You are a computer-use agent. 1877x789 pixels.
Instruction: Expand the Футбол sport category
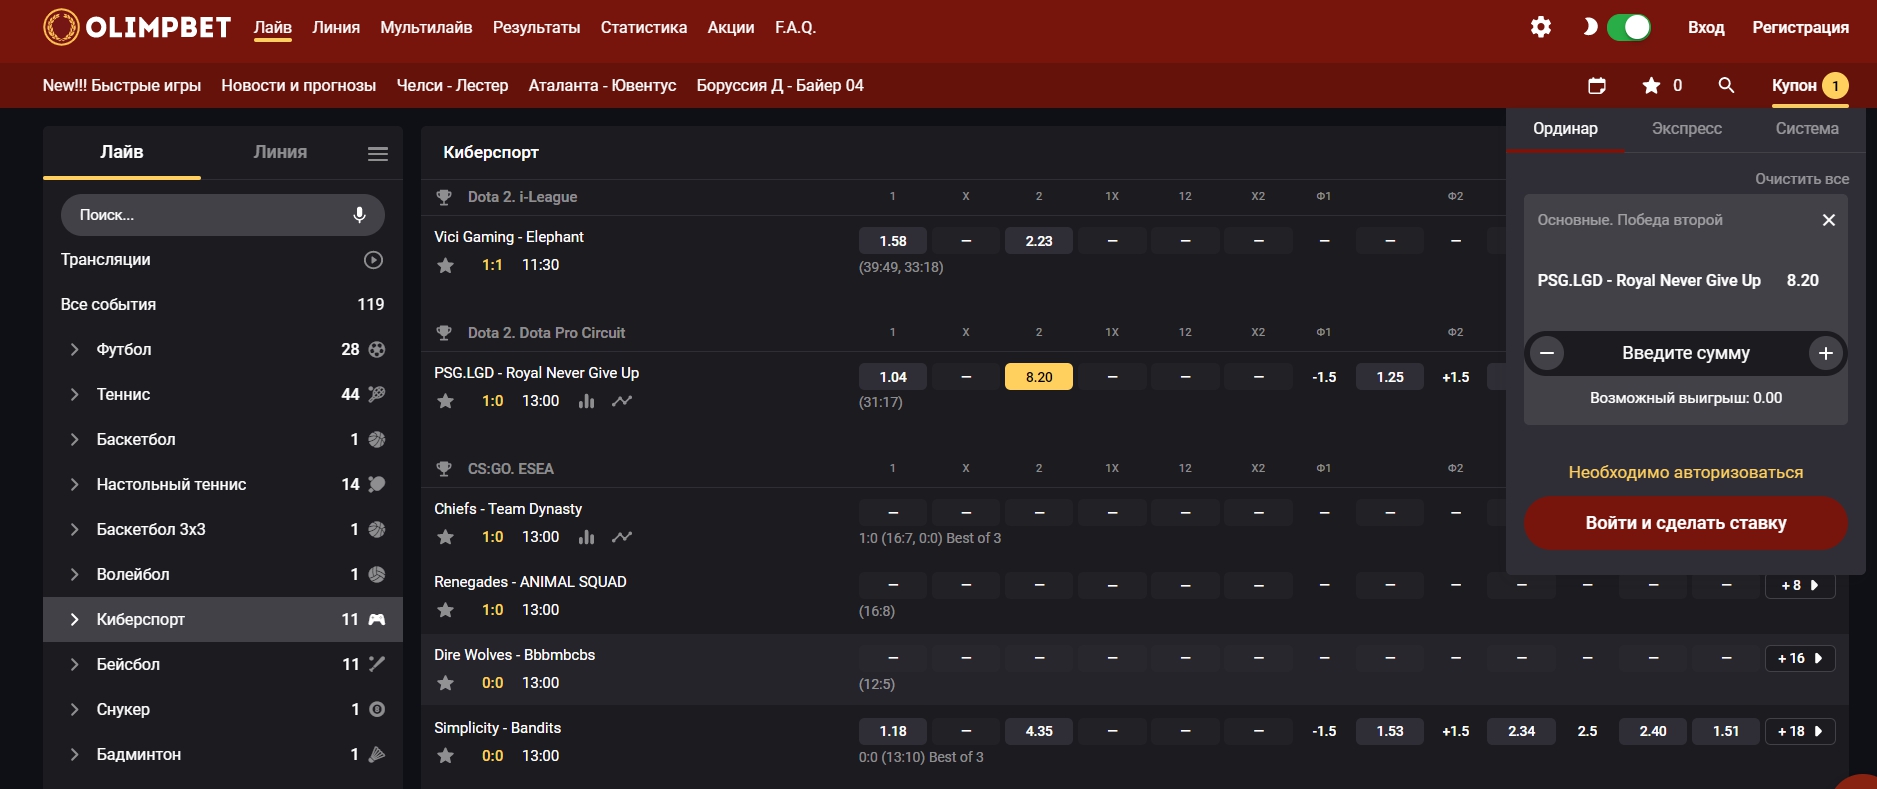pos(74,350)
